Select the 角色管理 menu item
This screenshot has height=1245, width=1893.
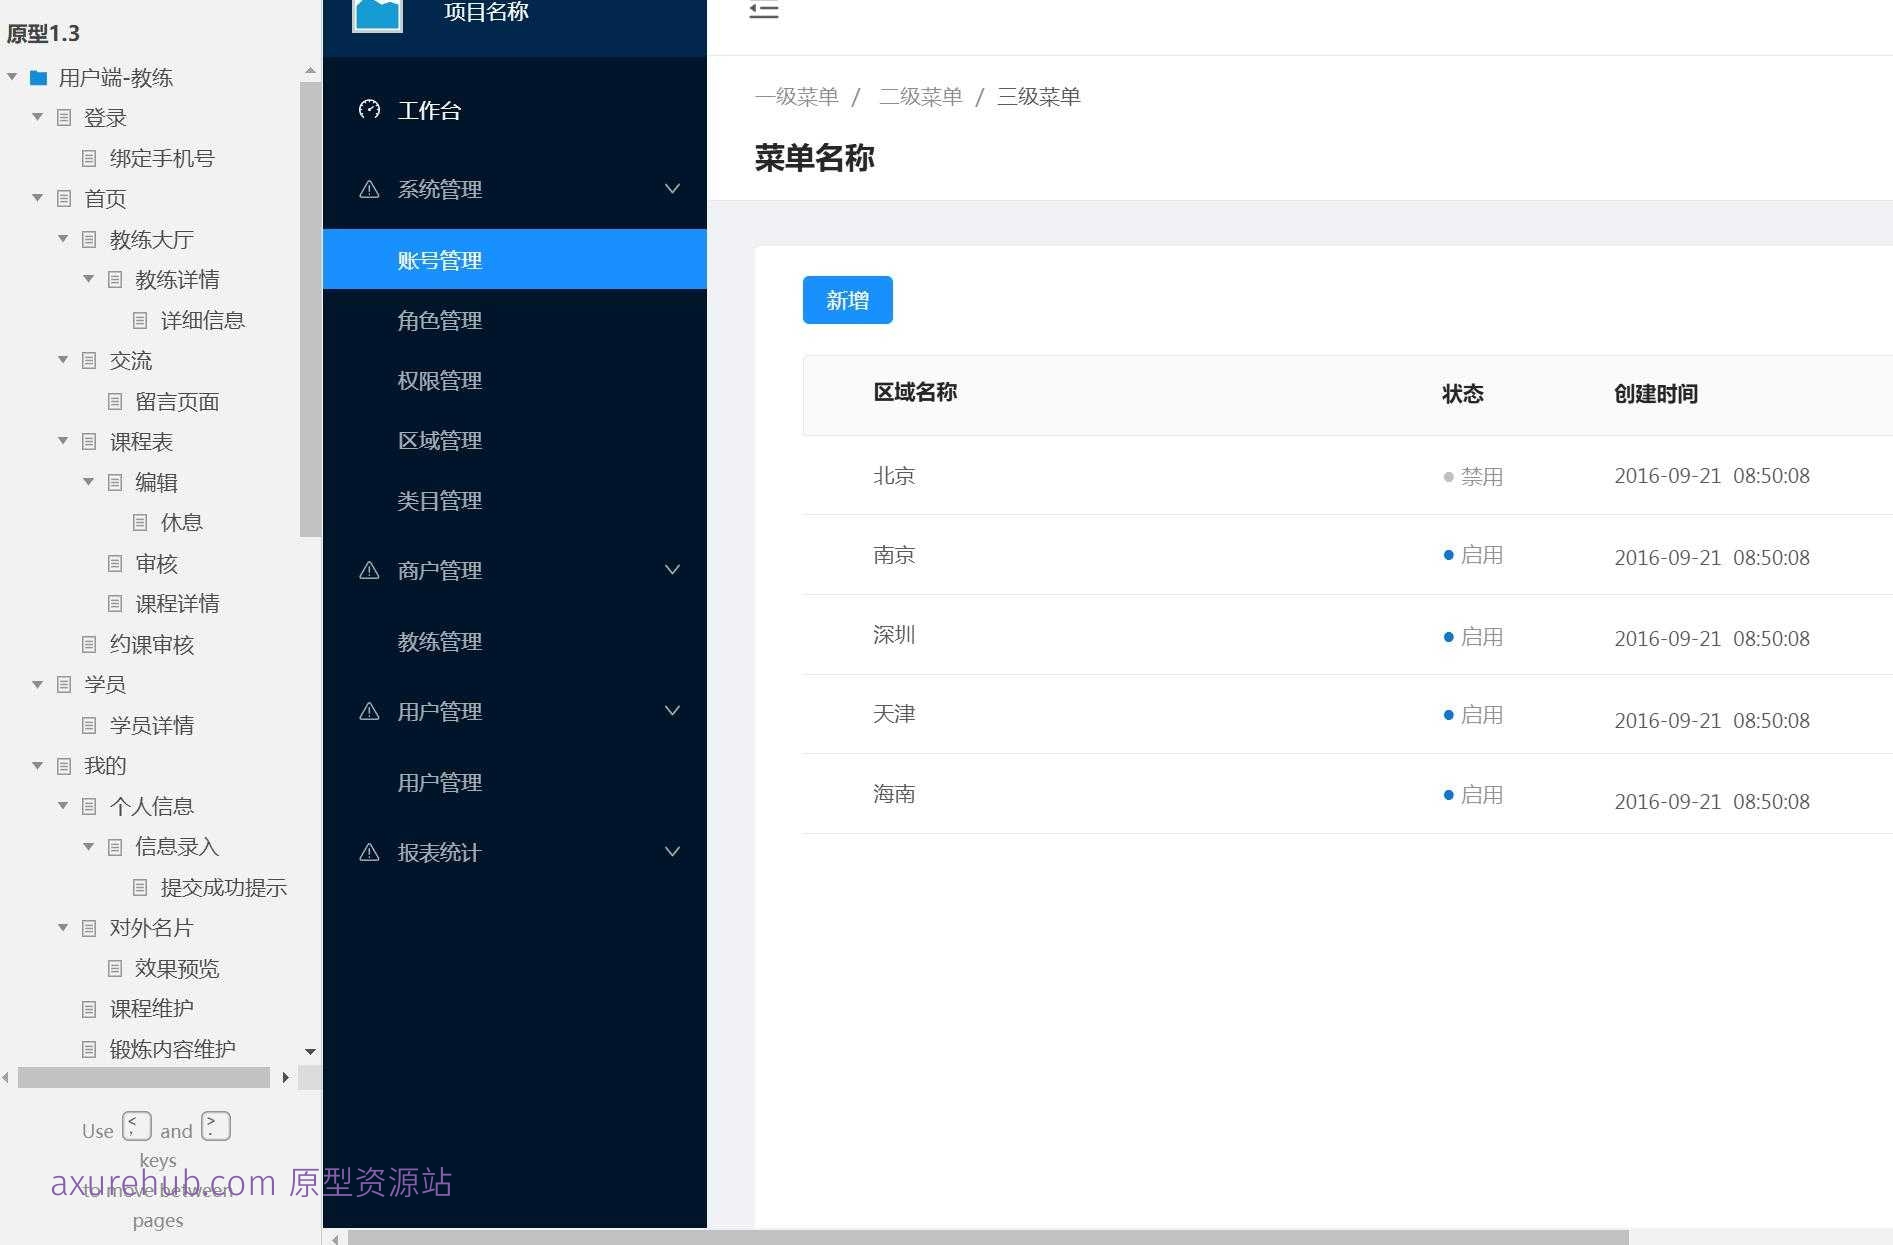438,320
